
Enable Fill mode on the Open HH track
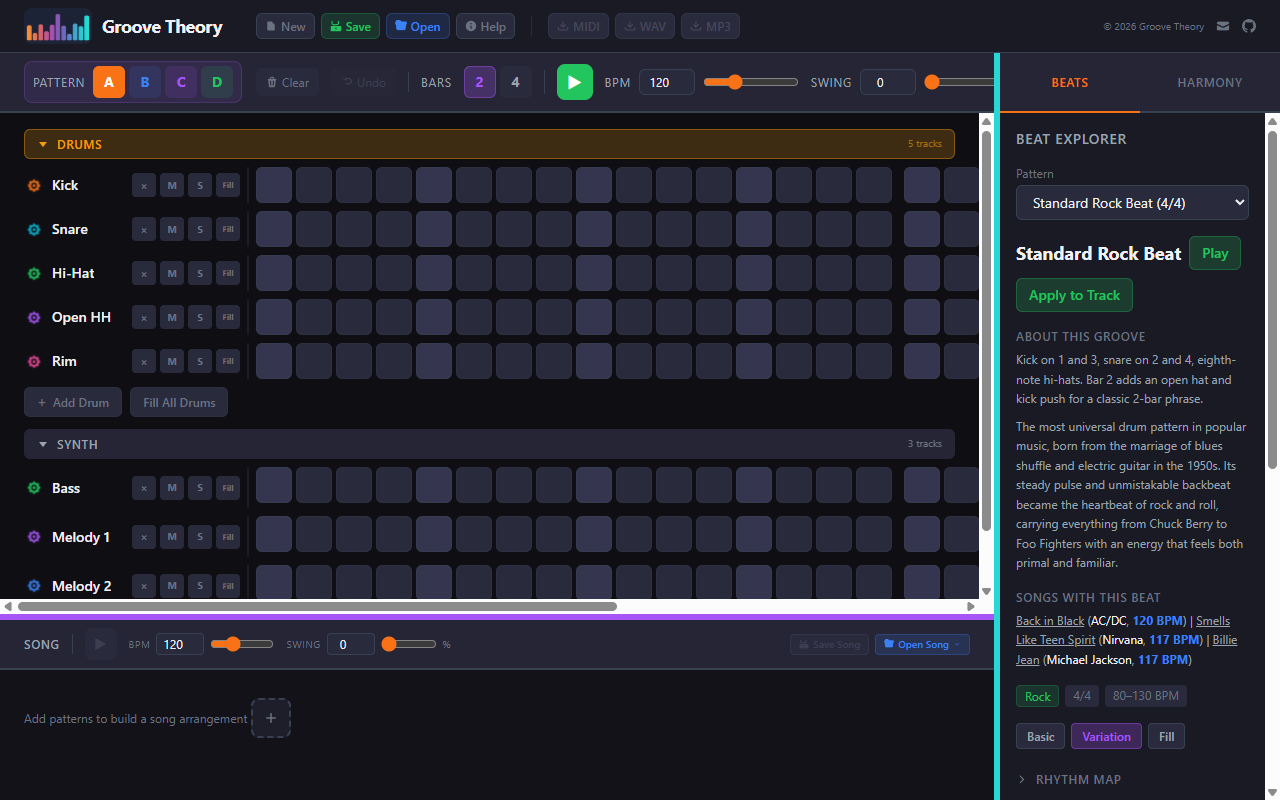[228, 317]
